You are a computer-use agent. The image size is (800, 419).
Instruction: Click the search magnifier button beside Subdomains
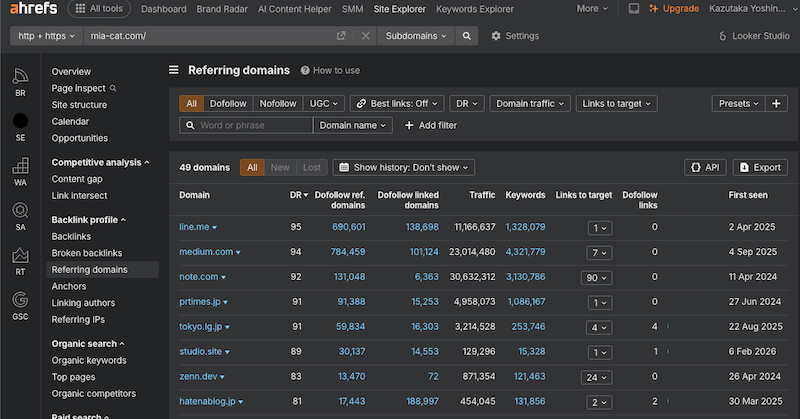466,36
